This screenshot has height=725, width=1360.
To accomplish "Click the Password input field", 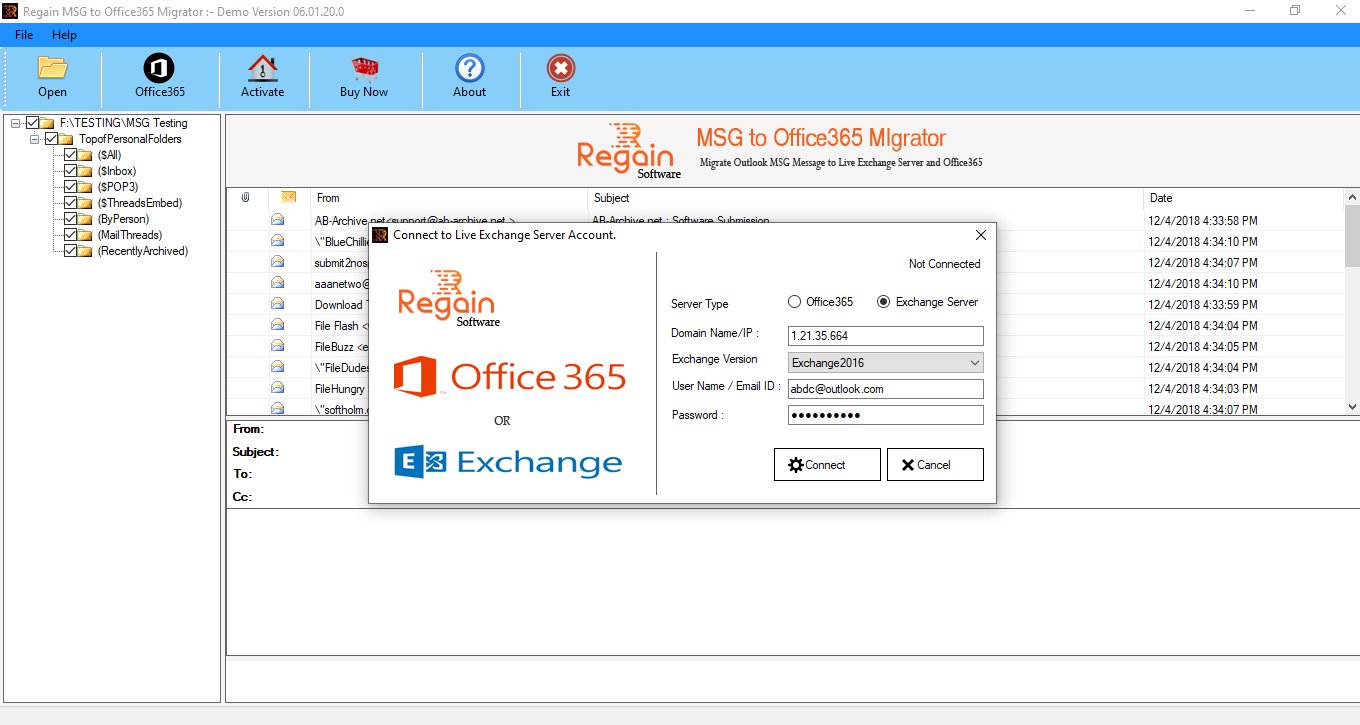I will pyautogui.click(x=886, y=415).
